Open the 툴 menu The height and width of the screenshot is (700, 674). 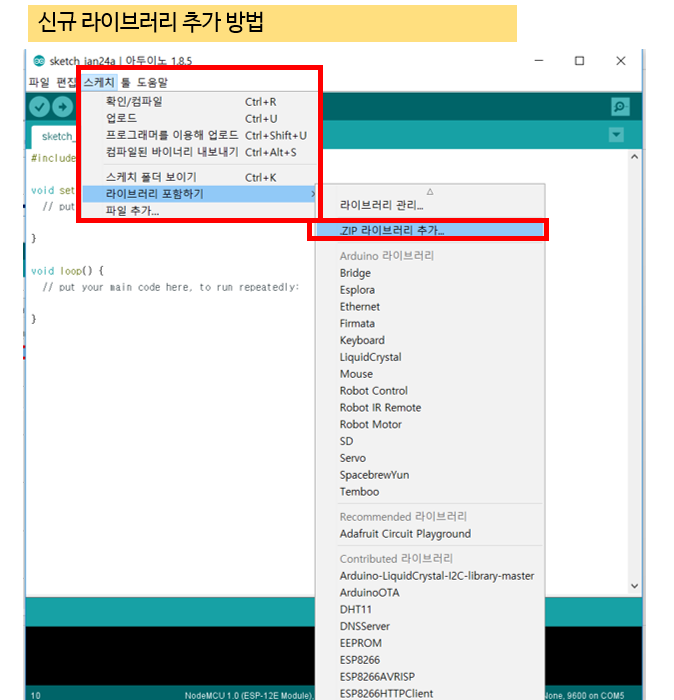pyautogui.click(x=126, y=83)
